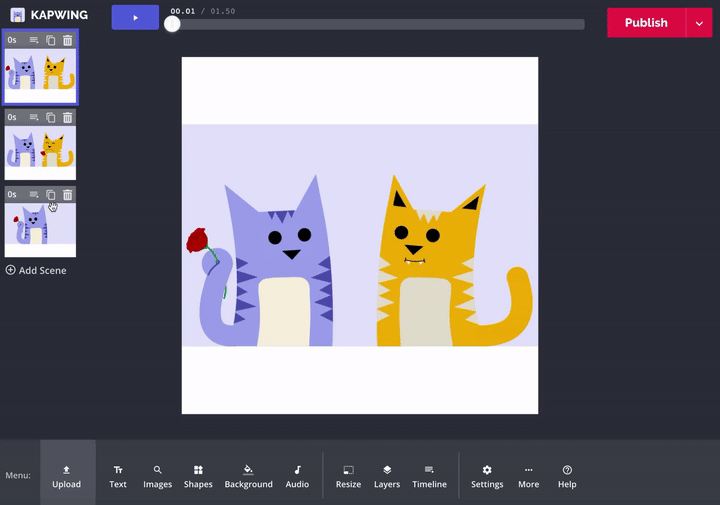Click Add Scene
The image size is (720, 505).
(x=36, y=270)
